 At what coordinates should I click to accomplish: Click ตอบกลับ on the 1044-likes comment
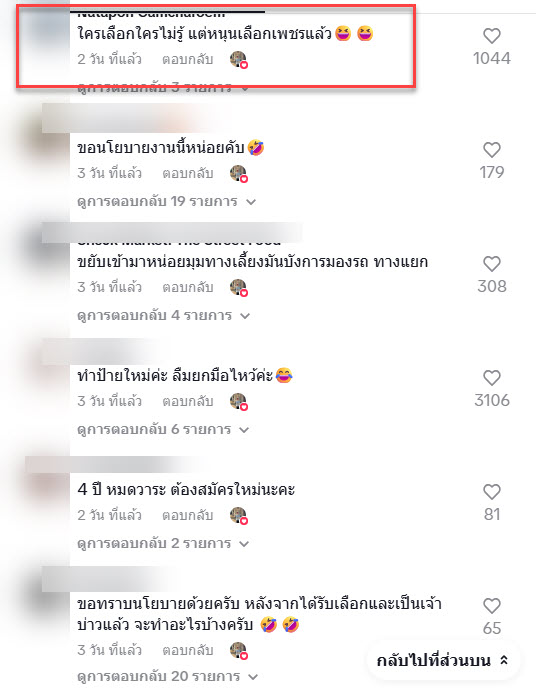click(x=187, y=59)
